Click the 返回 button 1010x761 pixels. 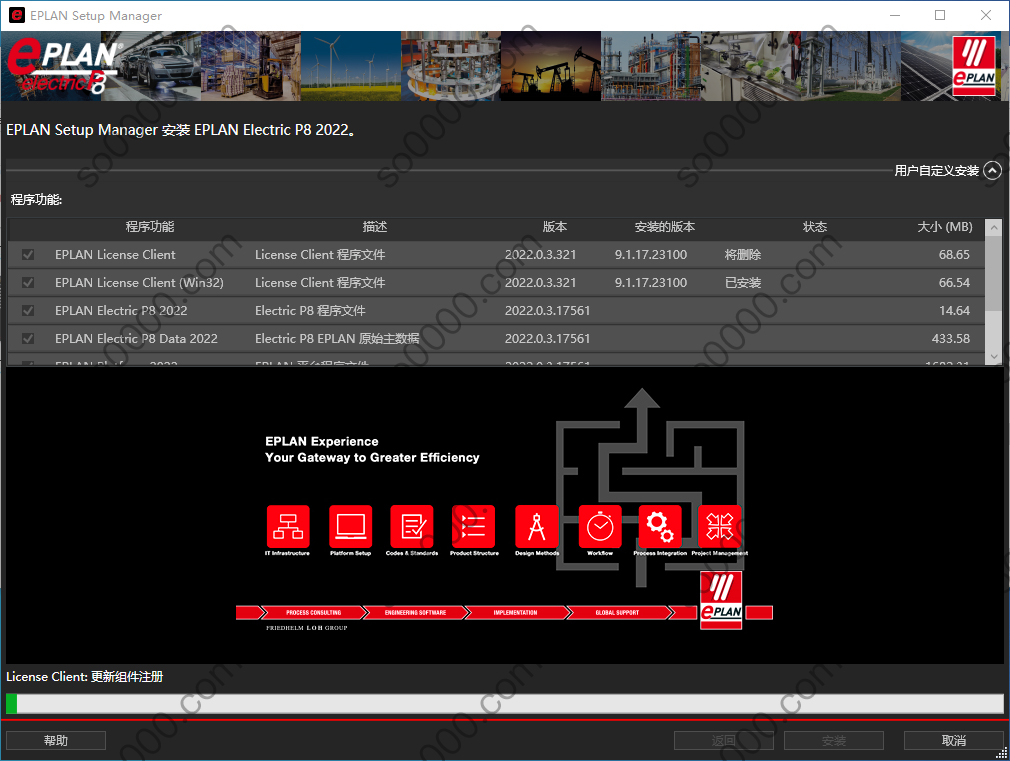(x=723, y=740)
